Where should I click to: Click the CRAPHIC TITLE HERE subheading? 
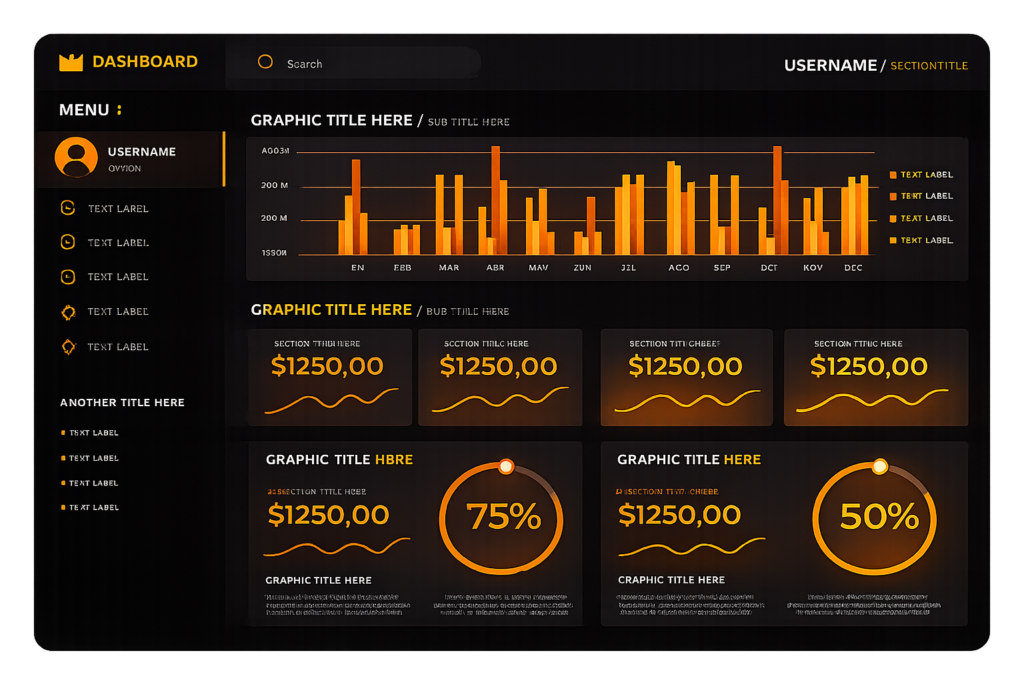click(671, 580)
